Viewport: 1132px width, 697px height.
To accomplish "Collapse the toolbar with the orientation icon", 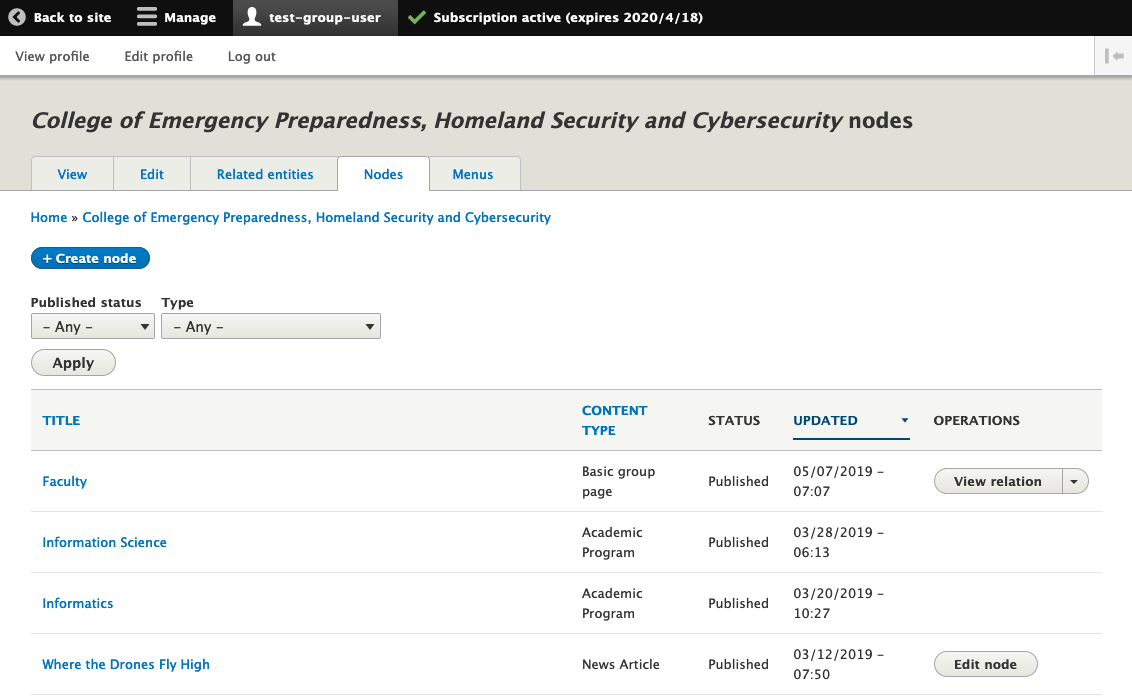I will coord(1114,57).
